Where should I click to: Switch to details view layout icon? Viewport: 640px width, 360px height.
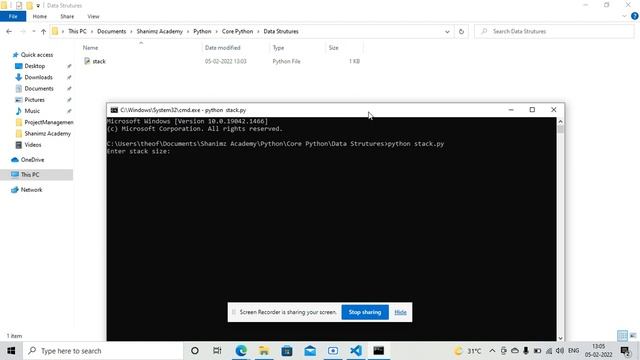(x=622, y=336)
